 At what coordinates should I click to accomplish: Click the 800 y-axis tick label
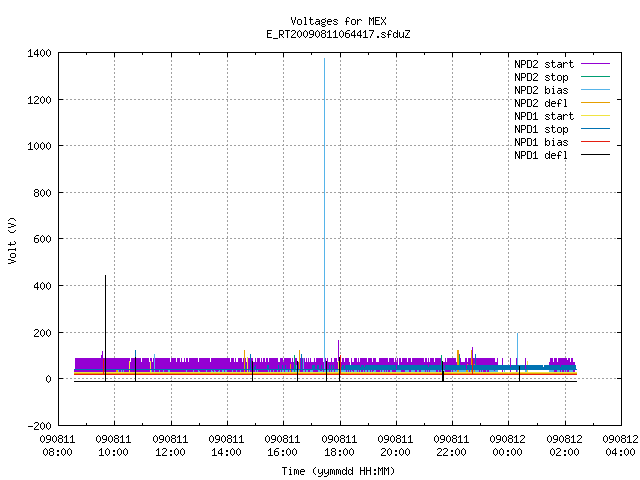point(42,193)
